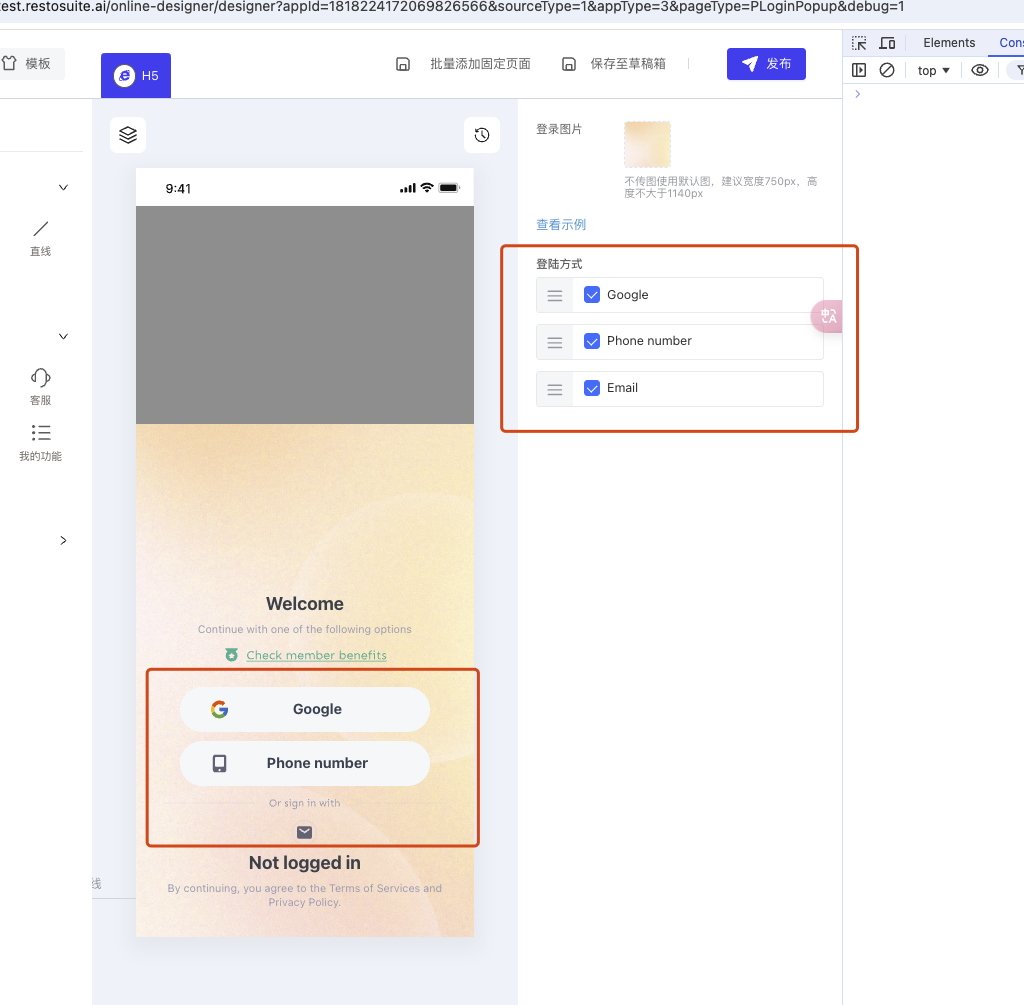This screenshot has width=1024, height=1005.
Task: Click the login image thumbnail
Action: tap(647, 144)
